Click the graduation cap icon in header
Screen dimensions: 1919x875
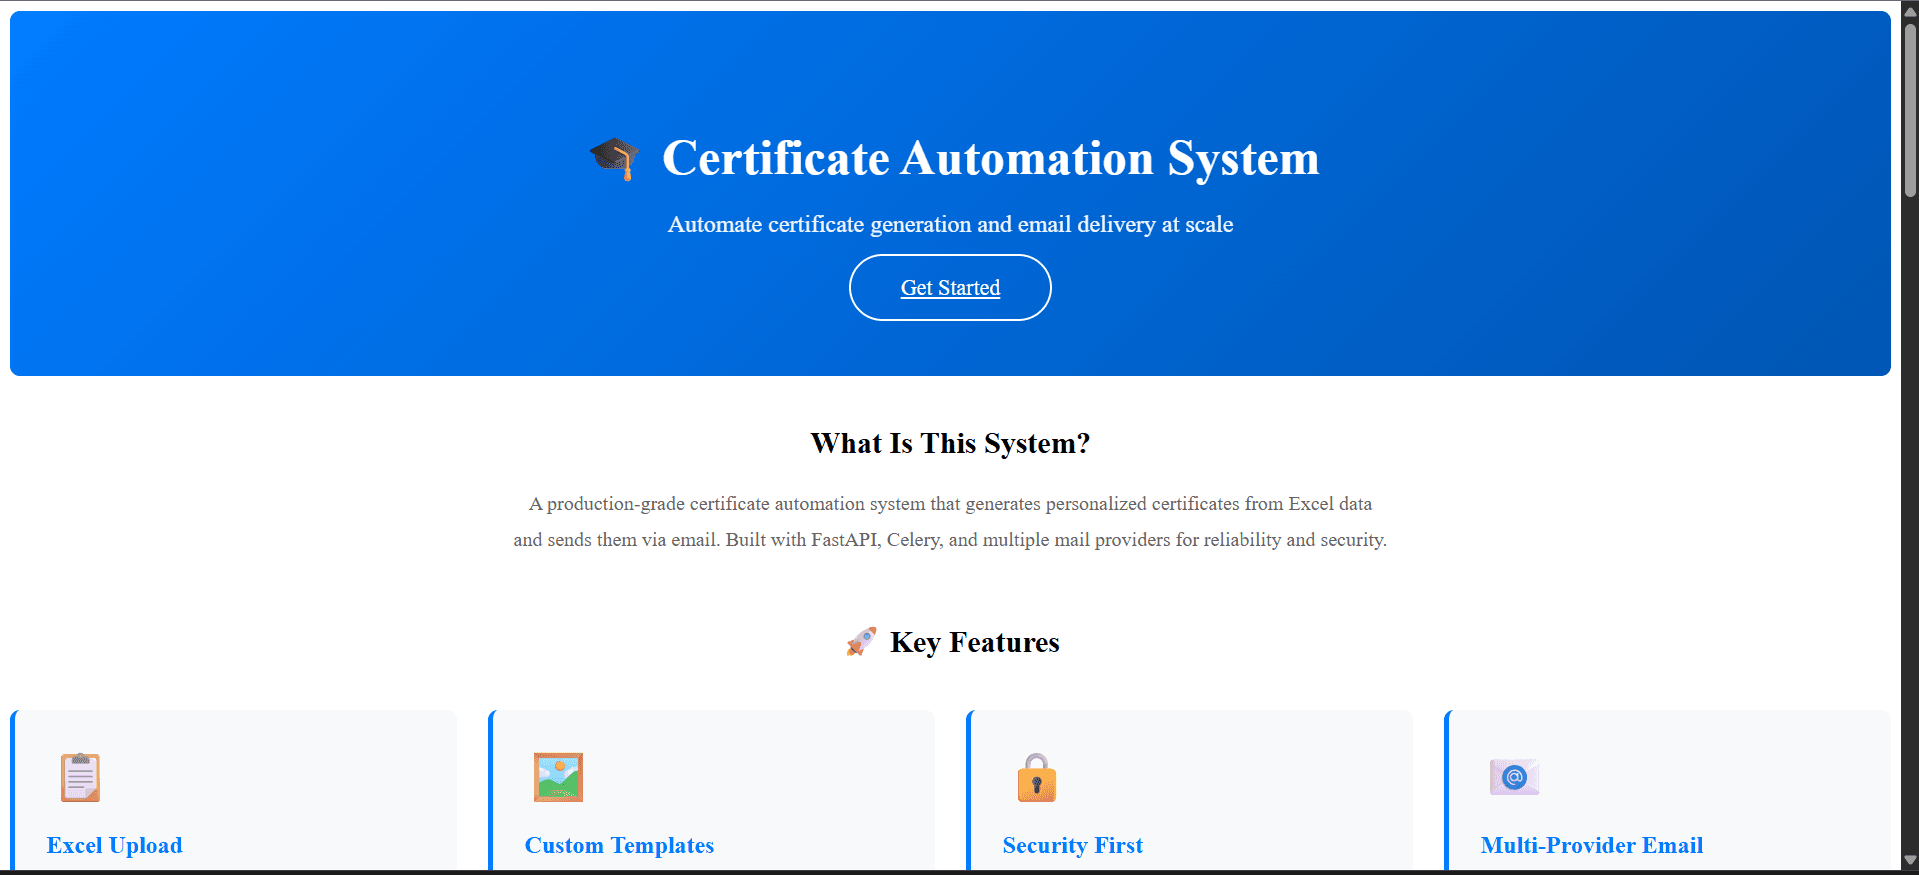point(614,159)
